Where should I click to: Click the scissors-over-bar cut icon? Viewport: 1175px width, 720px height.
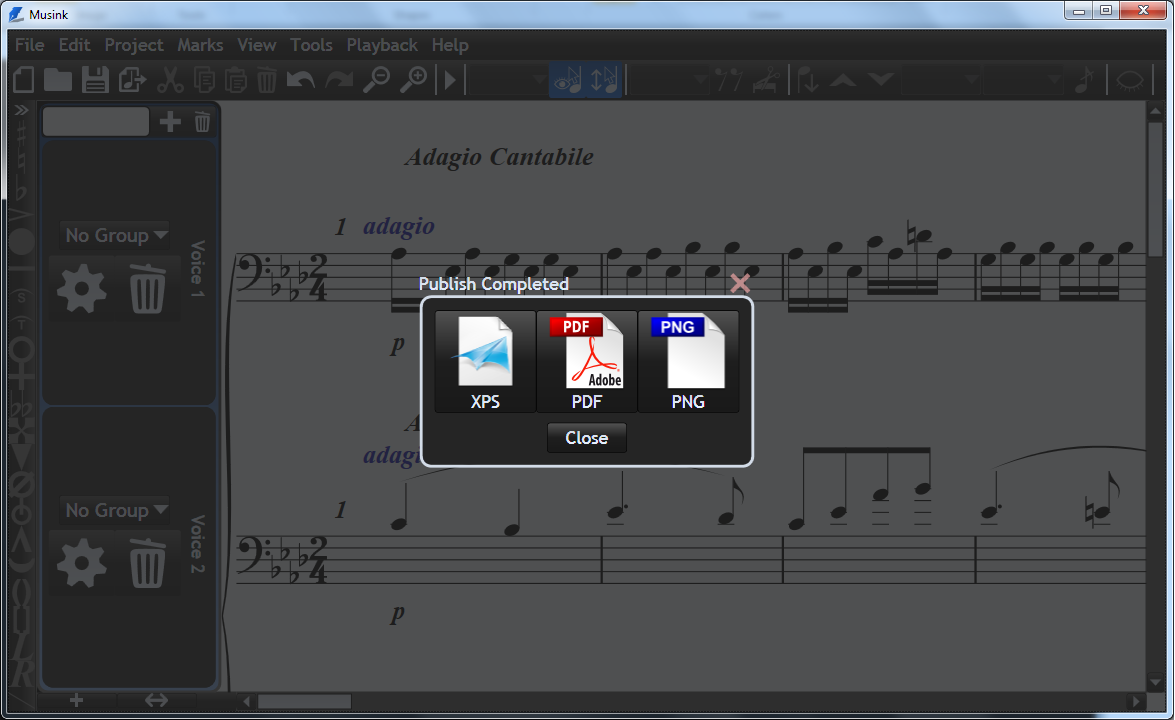coord(766,79)
